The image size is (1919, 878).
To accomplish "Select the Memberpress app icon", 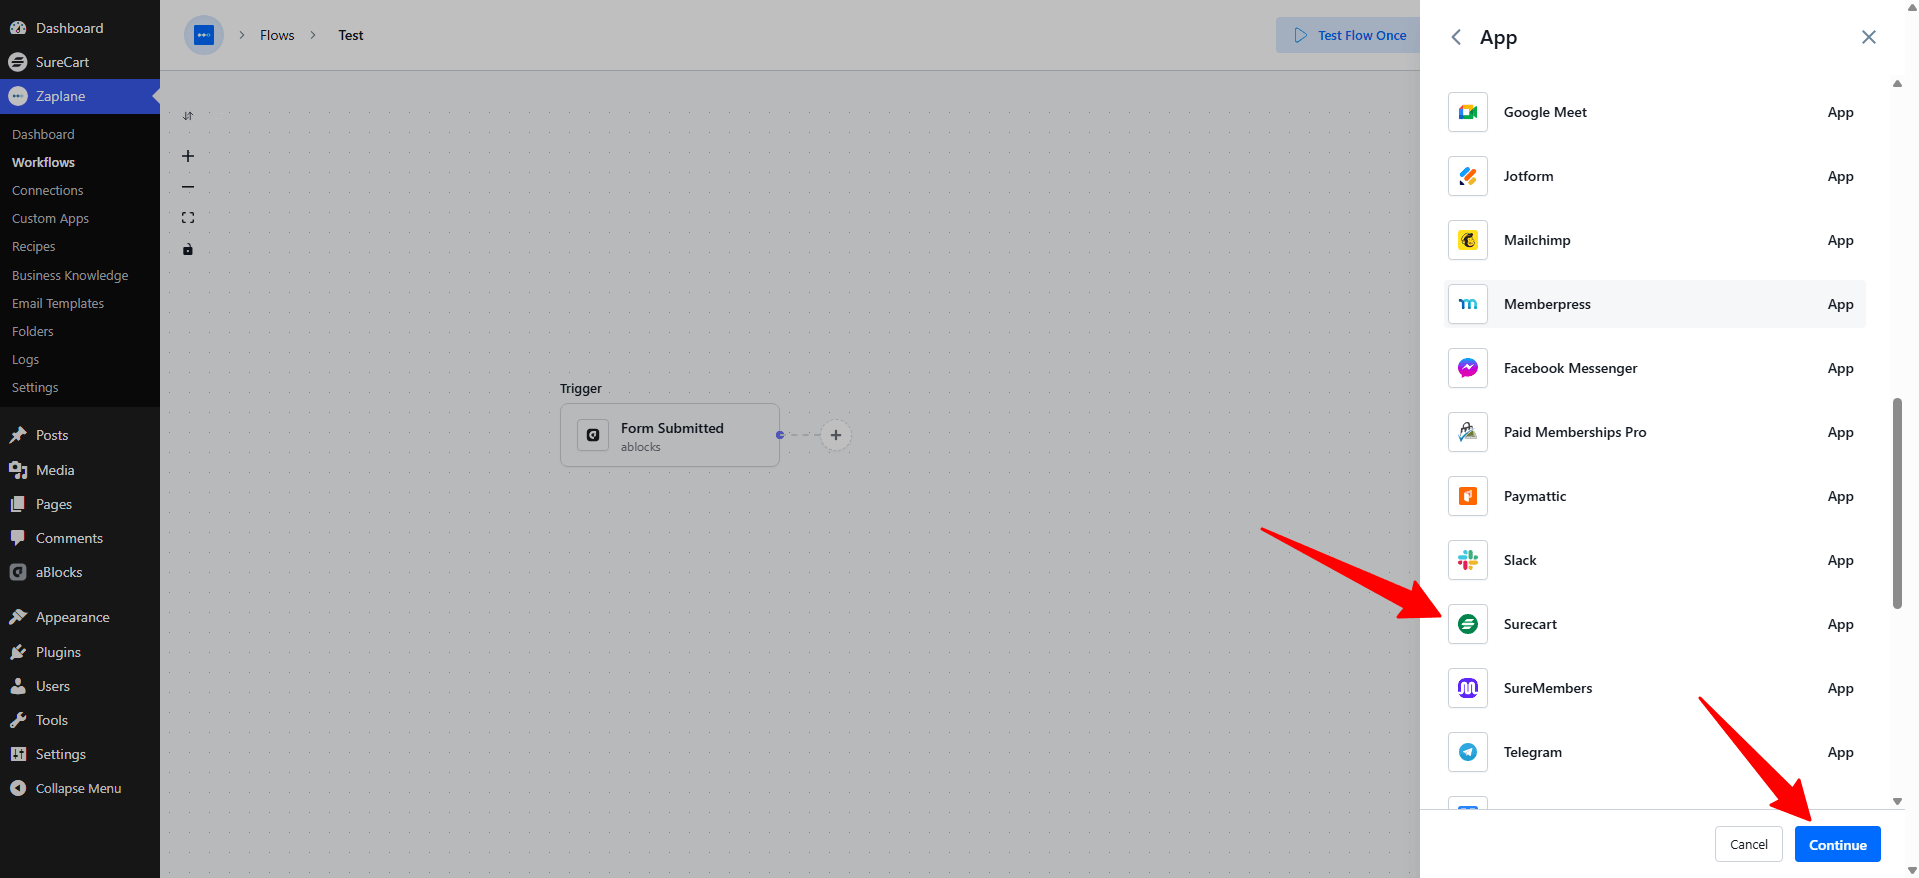I will tap(1468, 304).
